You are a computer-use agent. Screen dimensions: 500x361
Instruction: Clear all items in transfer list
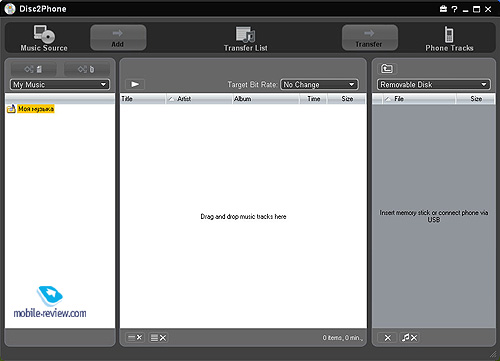[x=158, y=338]
